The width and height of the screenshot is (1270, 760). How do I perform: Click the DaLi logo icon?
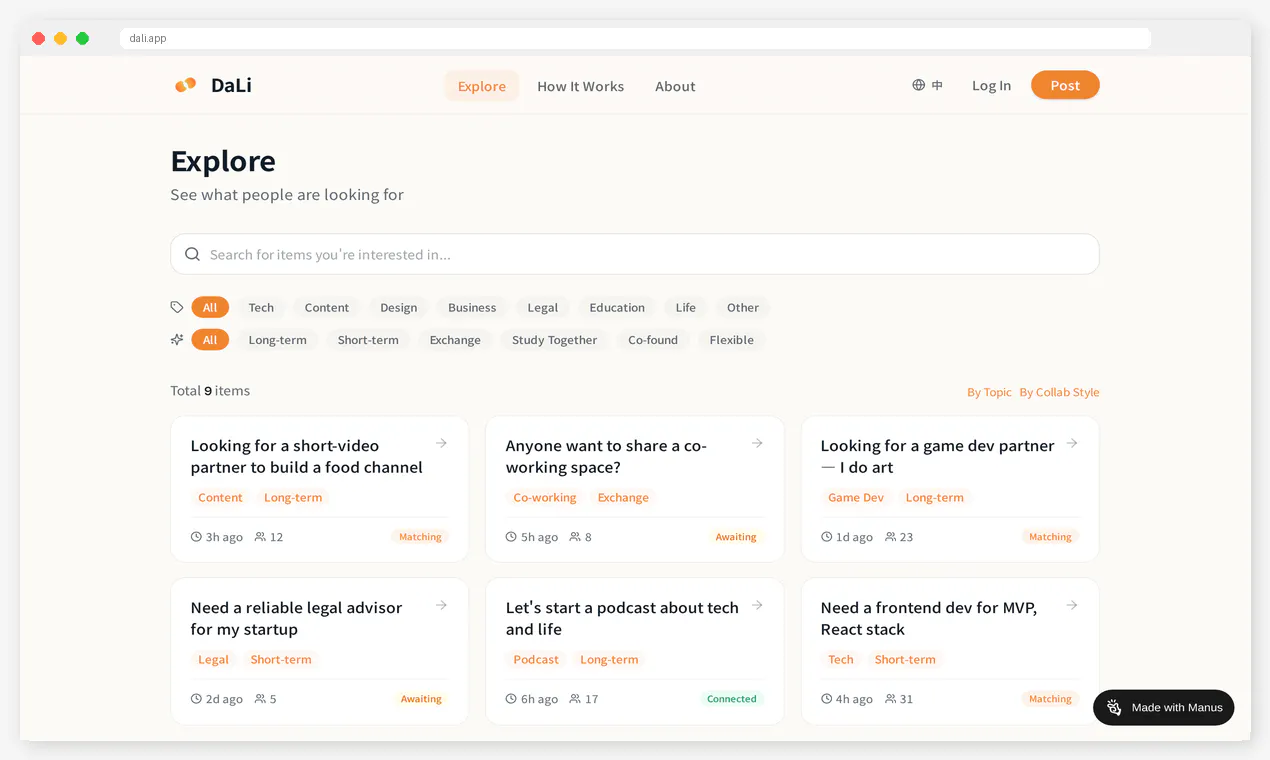[x=185, y=85]
